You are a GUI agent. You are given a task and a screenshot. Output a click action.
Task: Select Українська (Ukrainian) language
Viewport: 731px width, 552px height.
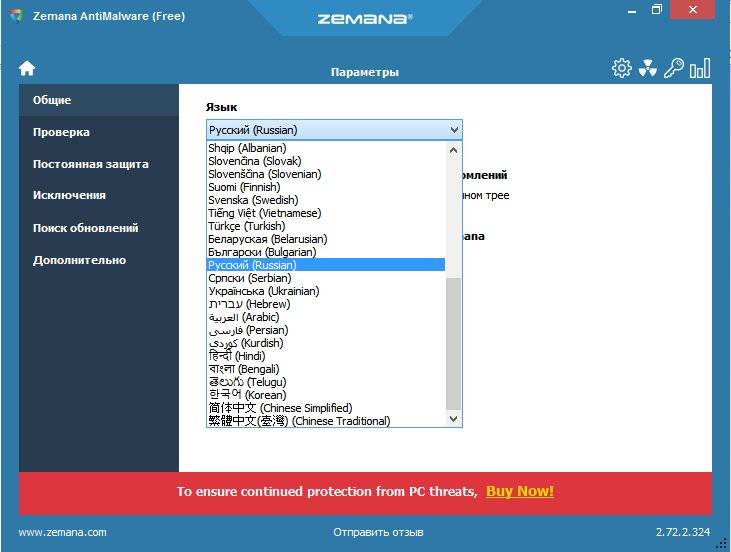[326, 291]
